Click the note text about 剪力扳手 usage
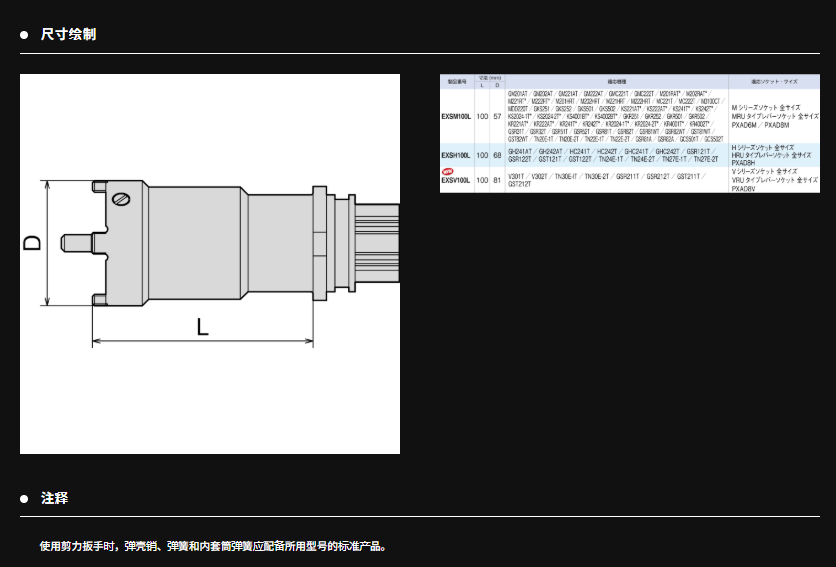Viewport: 836px width, 567px height. click(x=212, y=547)
